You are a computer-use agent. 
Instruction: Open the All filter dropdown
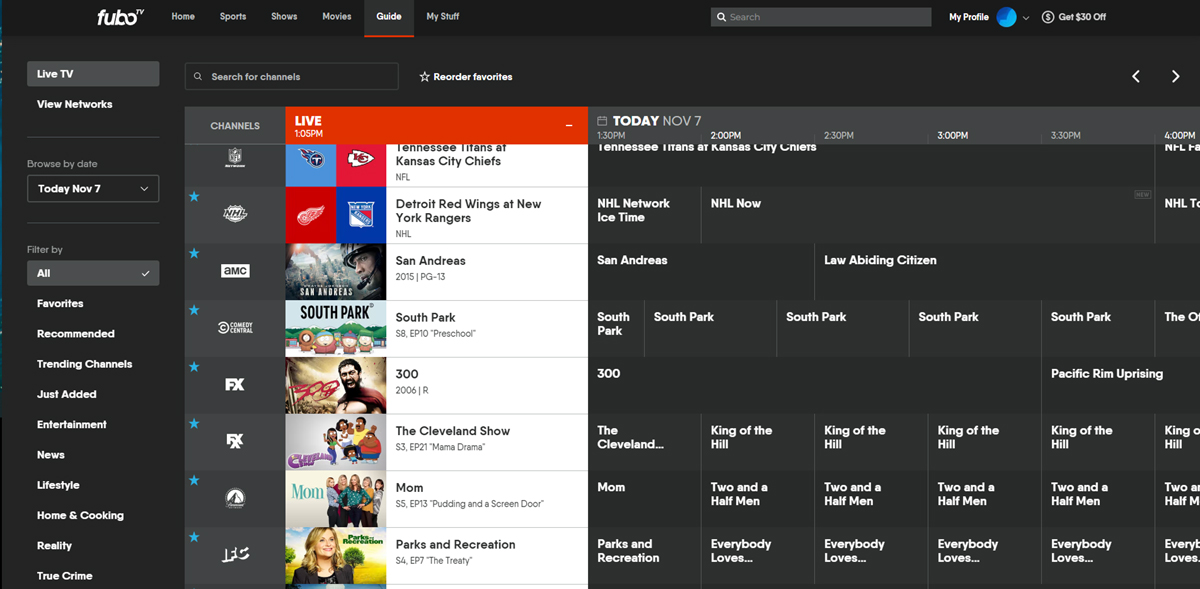93,272
